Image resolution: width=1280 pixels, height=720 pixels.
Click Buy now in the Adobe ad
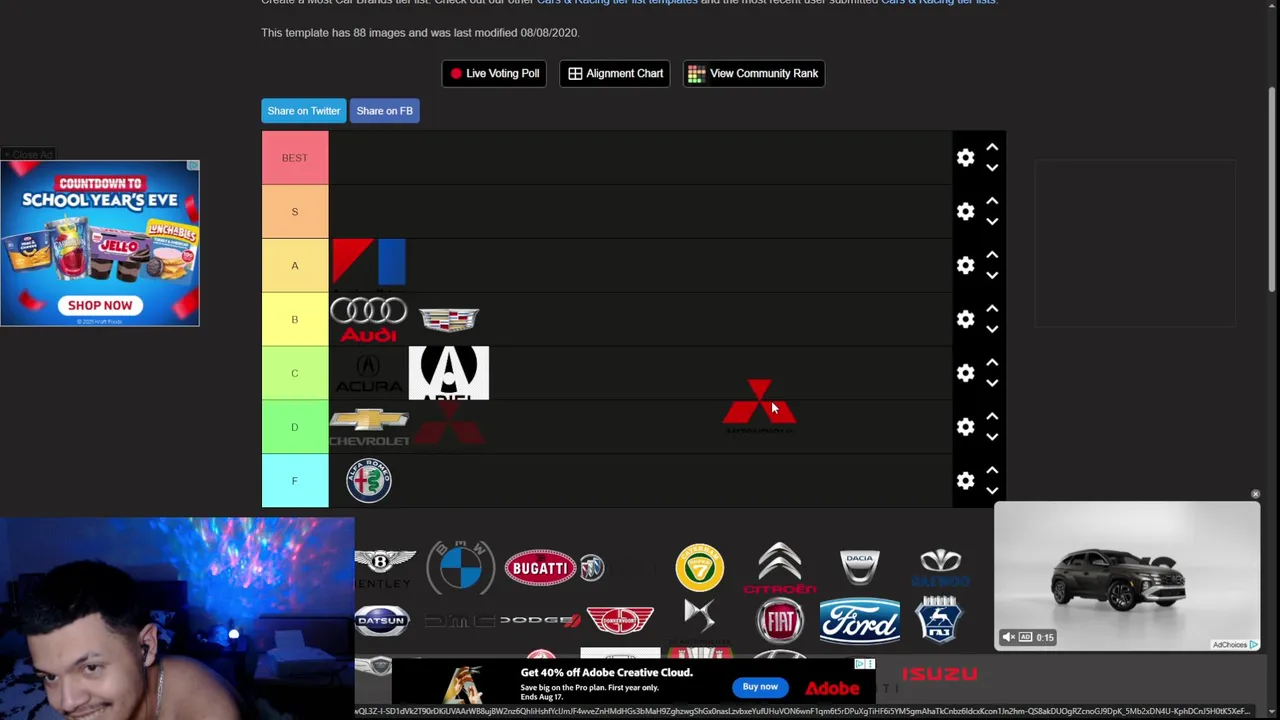coord(760,687)
